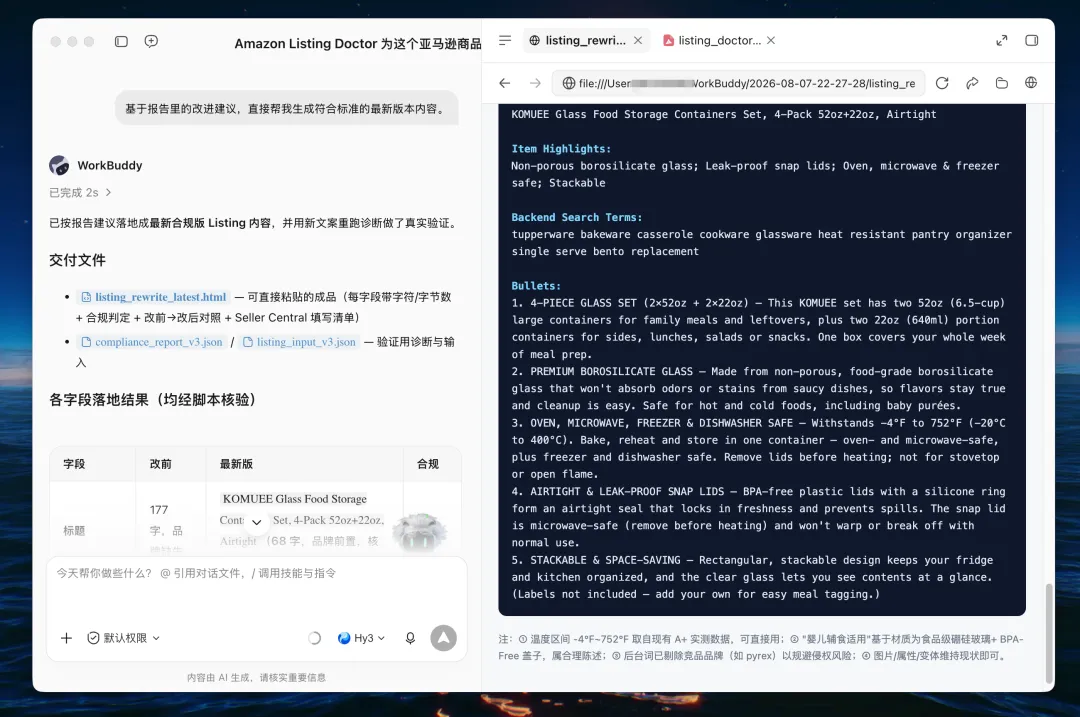Start a new chat with plus bubble icon
1080x717 pixels.
click(152, 41)
